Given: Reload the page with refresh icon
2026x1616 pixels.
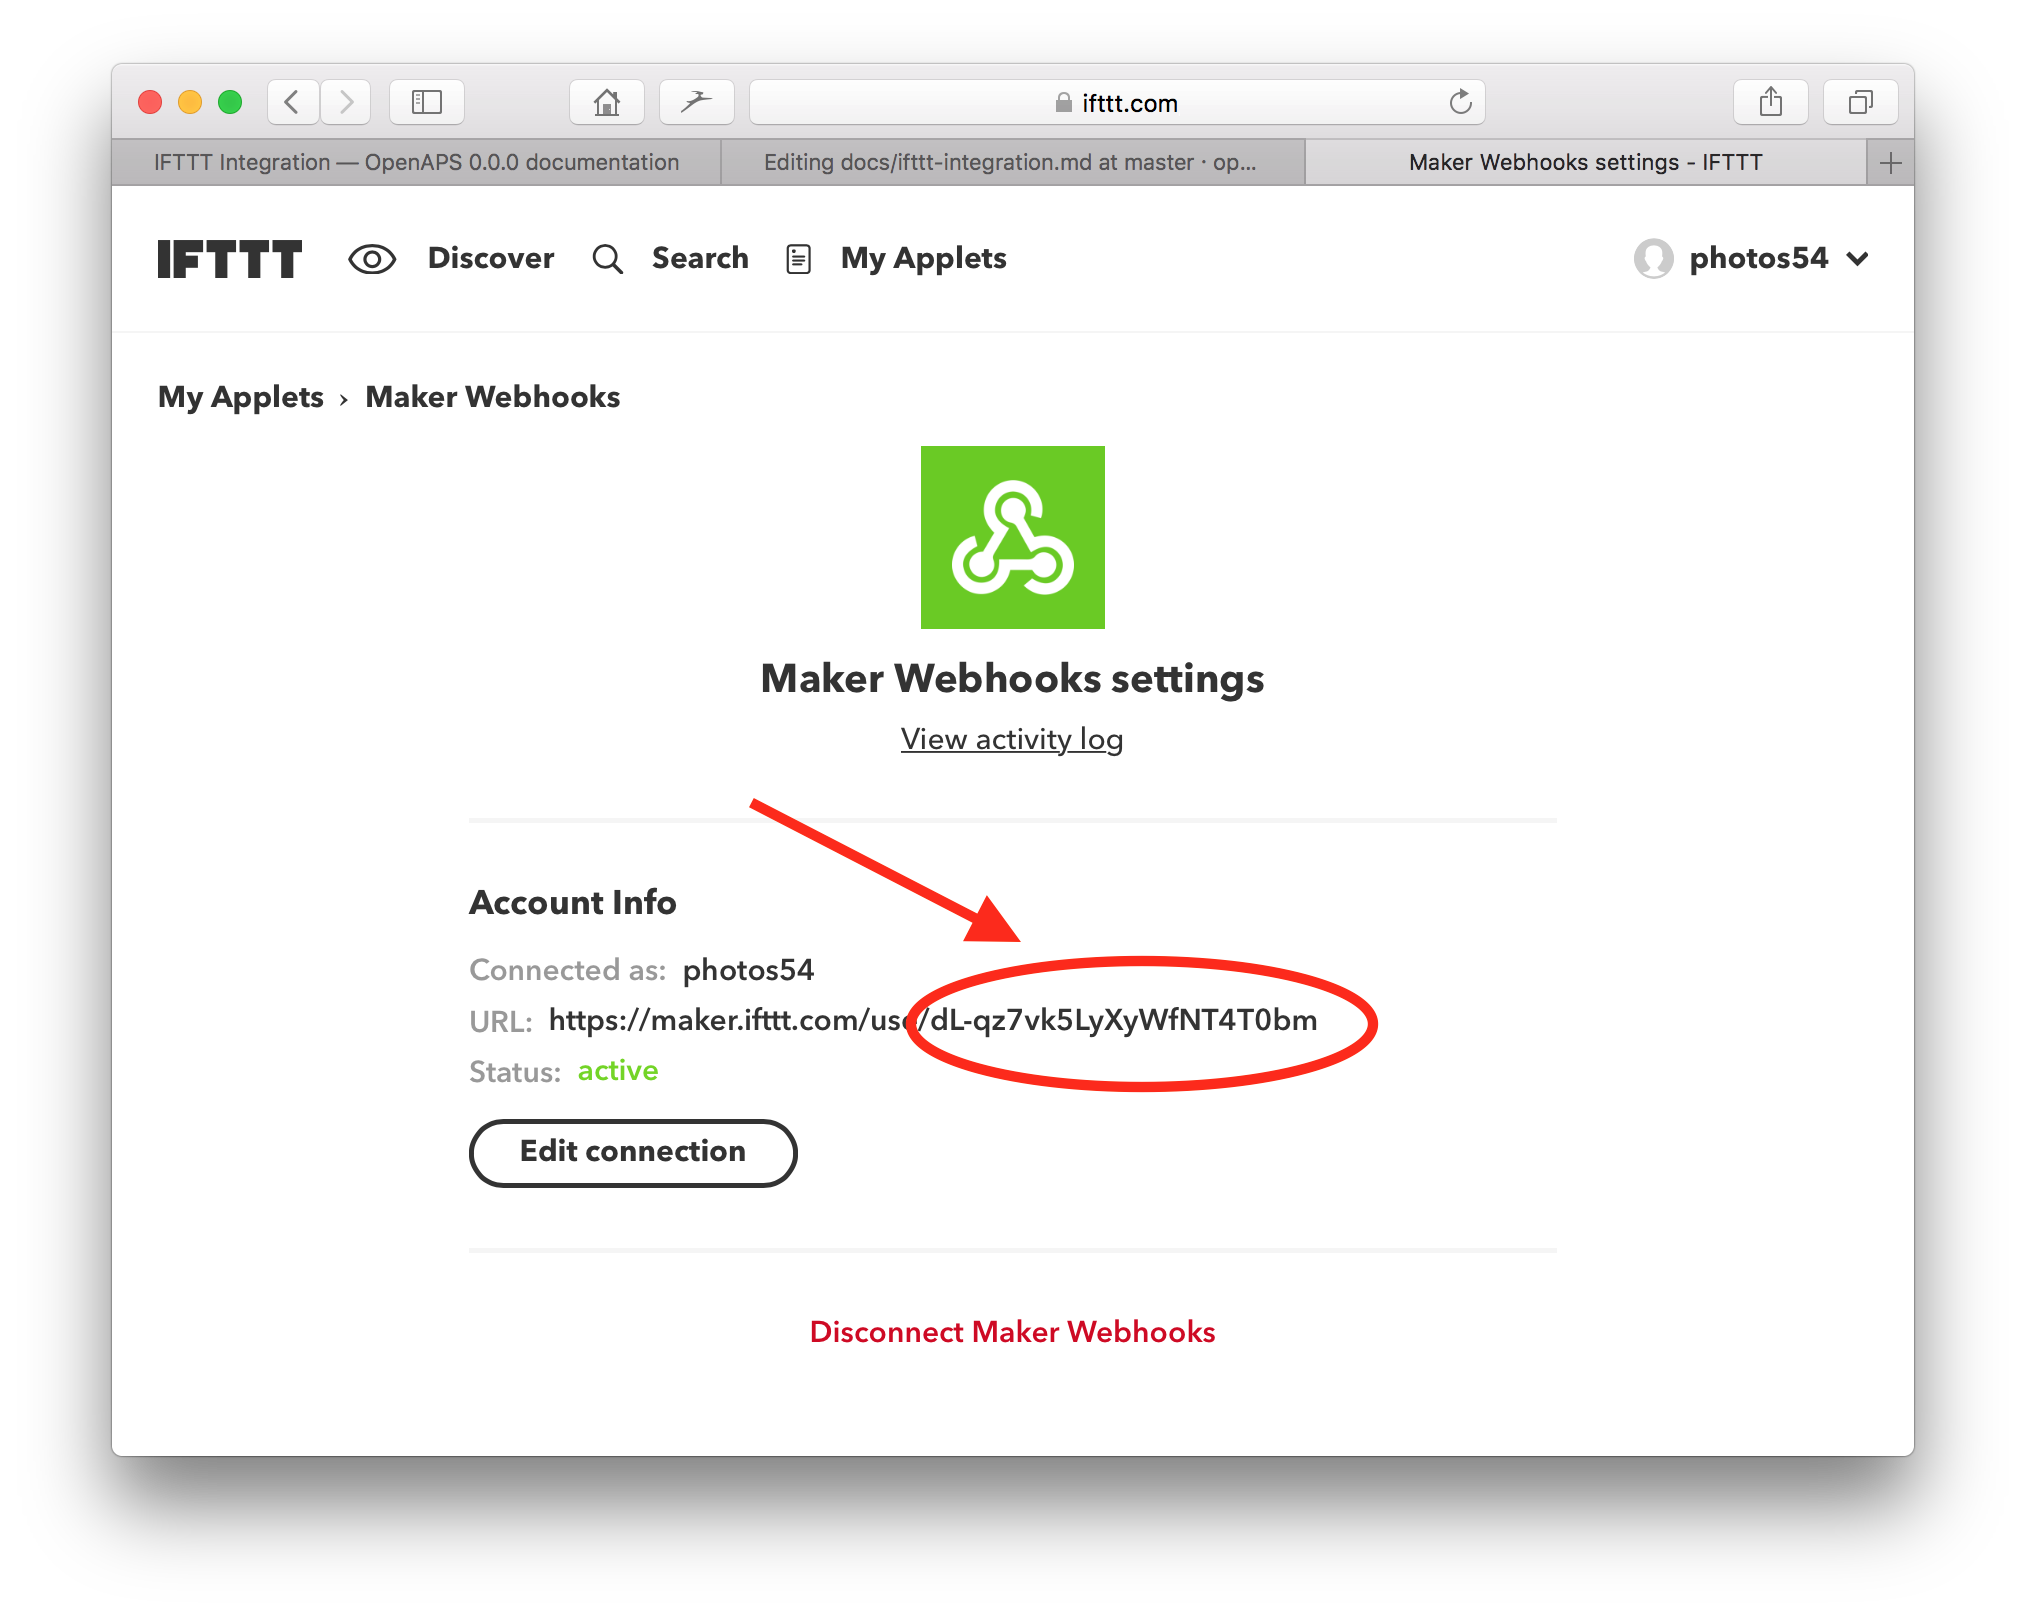Looking at the screenshot, I should pyautogui.click(x=1460, y=102).
